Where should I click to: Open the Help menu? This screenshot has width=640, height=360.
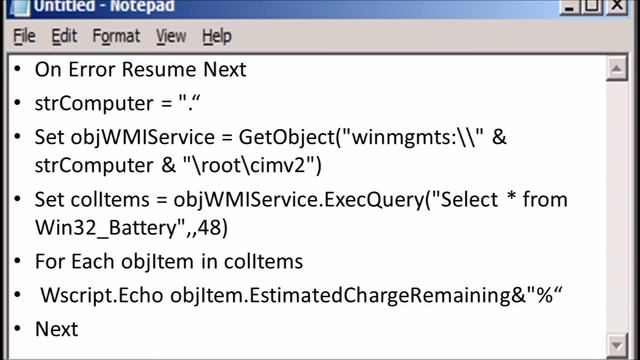pyautogui.click(x=217, y=37)
